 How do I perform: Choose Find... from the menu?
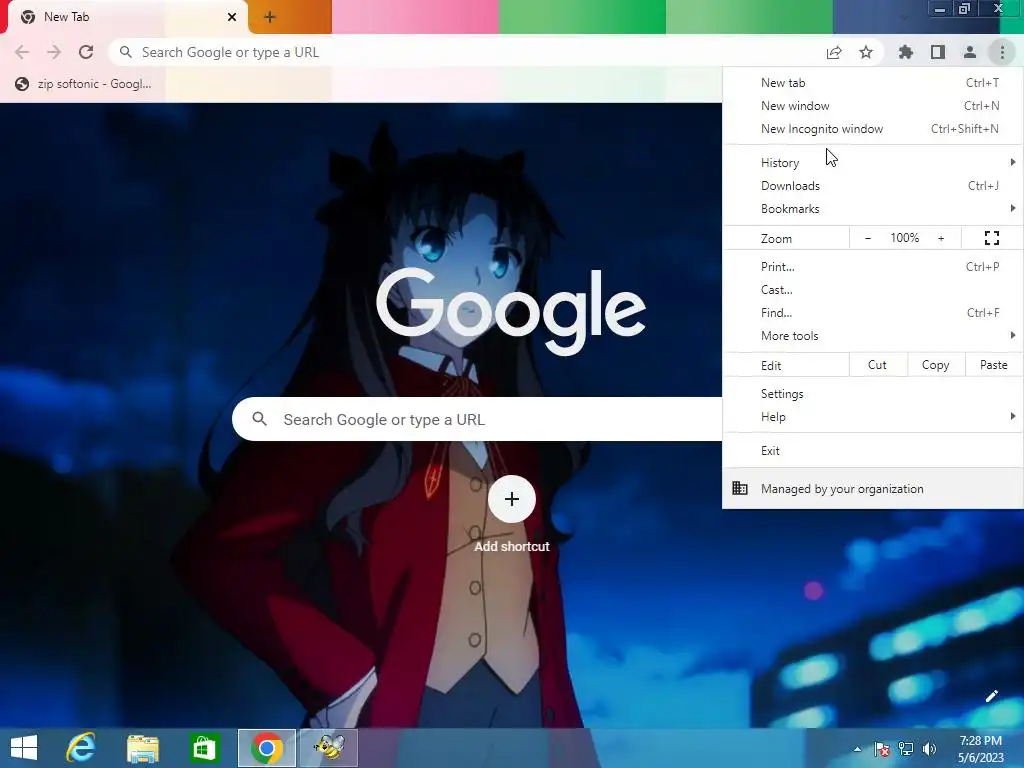coord(873,313)
